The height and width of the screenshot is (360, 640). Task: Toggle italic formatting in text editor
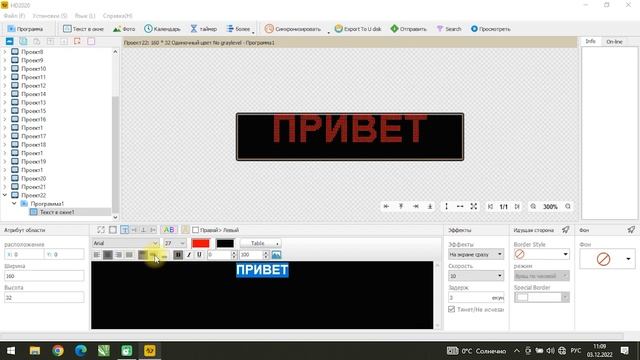pos(189,255)
